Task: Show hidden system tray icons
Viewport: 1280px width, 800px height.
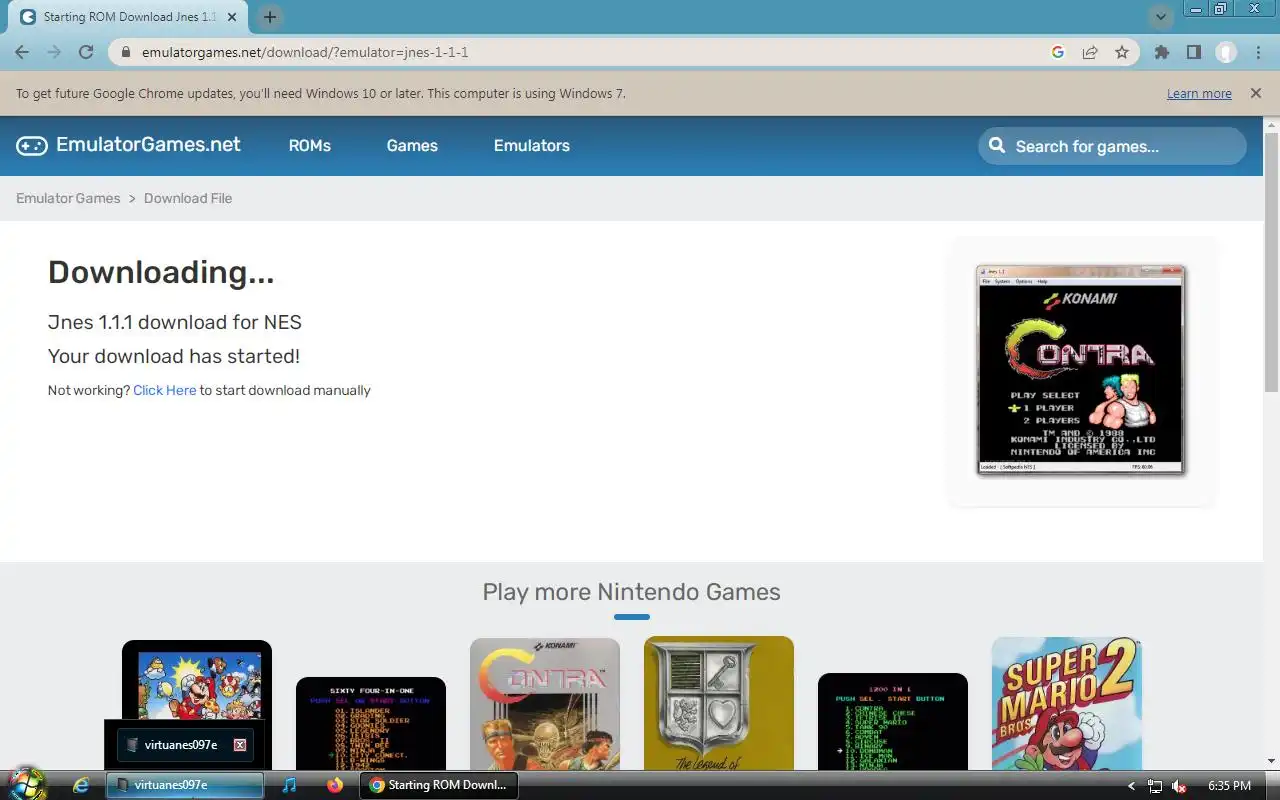Action: click(x=1131, y=786)
